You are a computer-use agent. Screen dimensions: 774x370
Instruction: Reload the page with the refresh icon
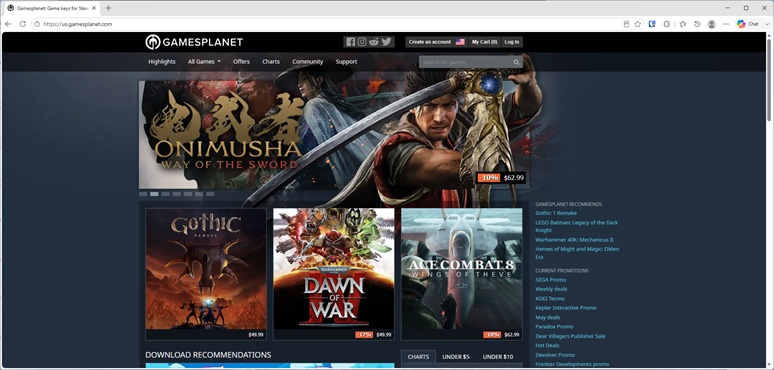click(23, 24)
